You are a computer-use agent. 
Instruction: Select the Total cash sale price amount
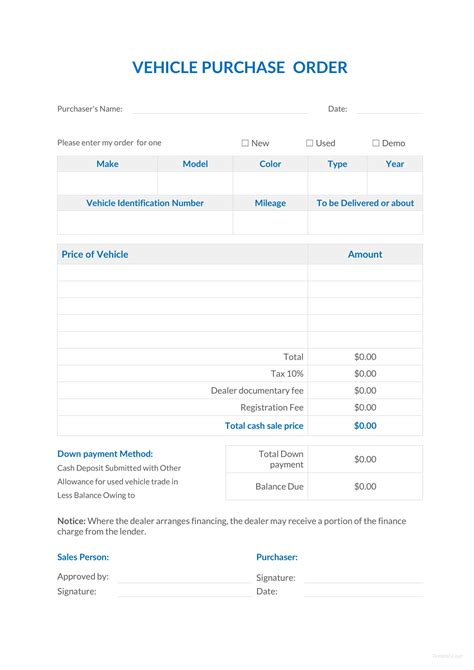365,426
